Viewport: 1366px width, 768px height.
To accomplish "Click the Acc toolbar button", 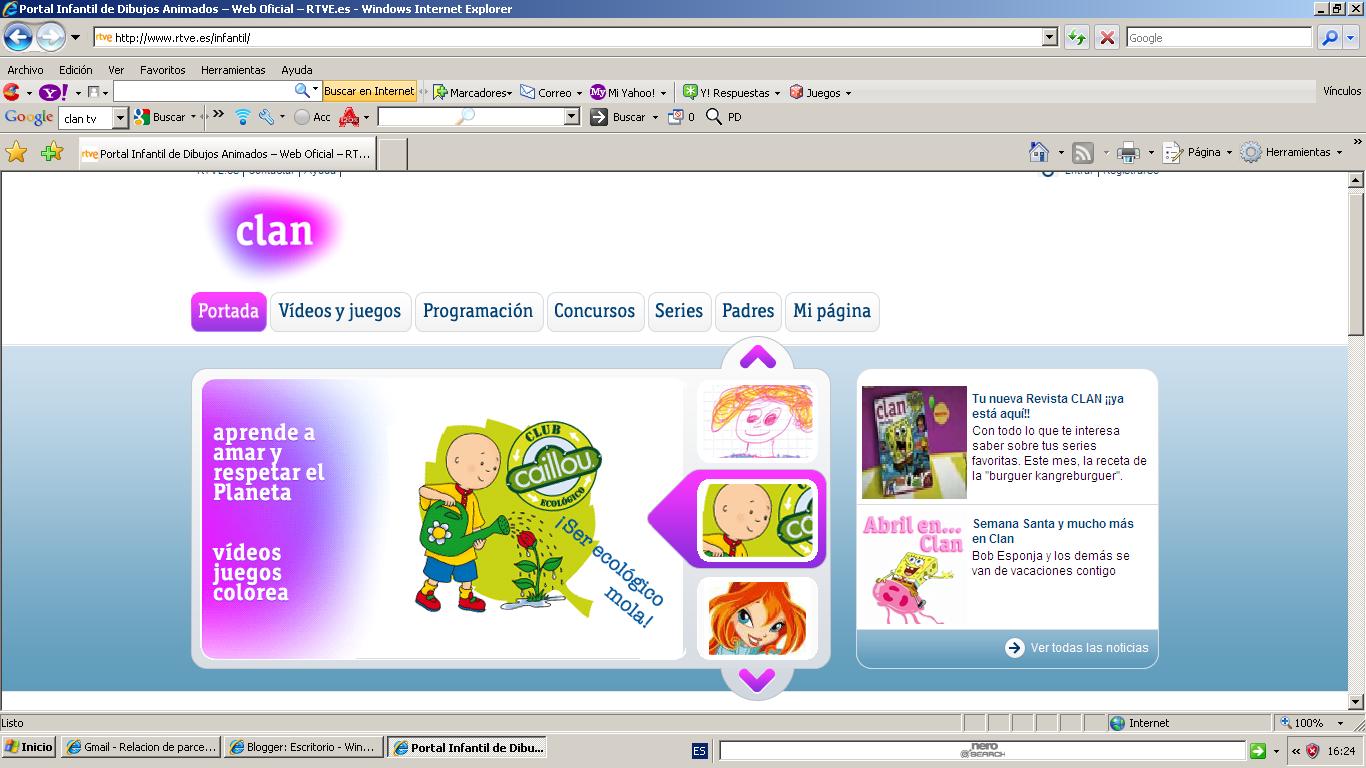I will [312, 117].
